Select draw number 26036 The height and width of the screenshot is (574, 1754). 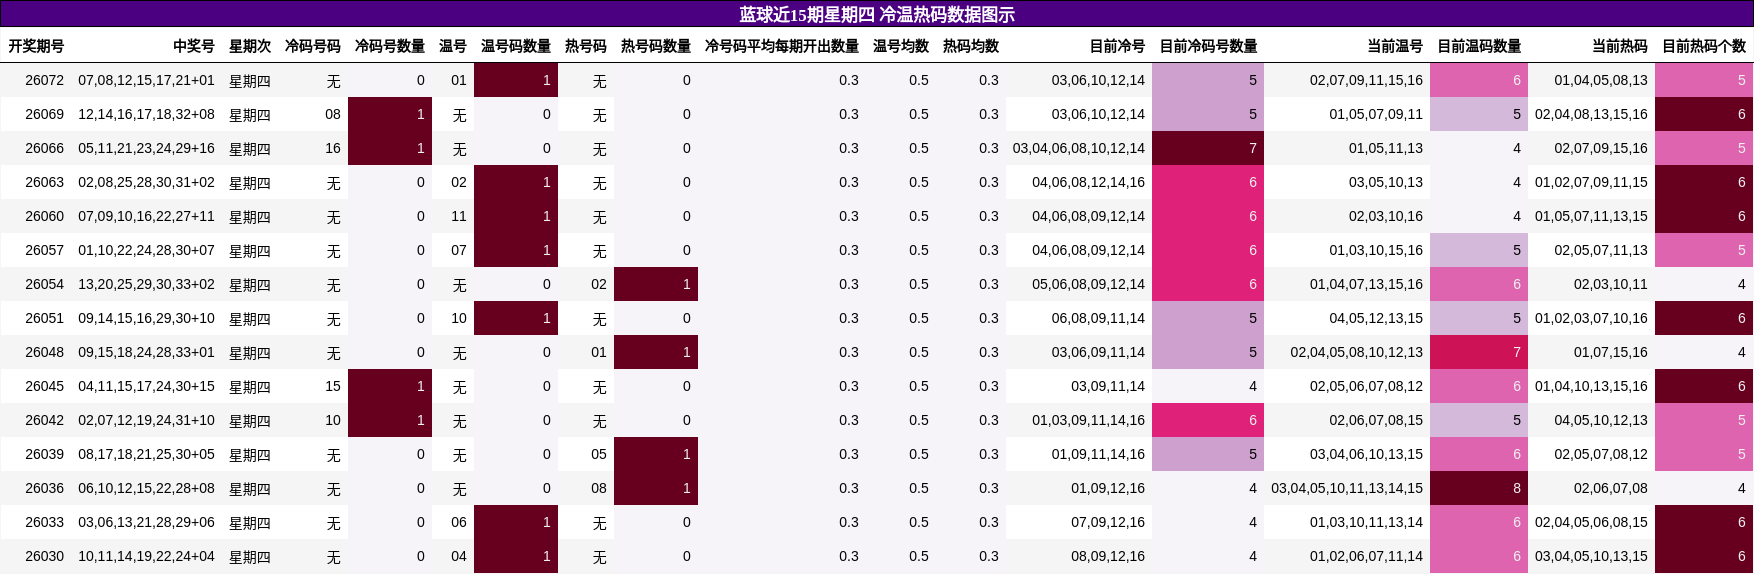pyautogui.click(x=44, y=488)
